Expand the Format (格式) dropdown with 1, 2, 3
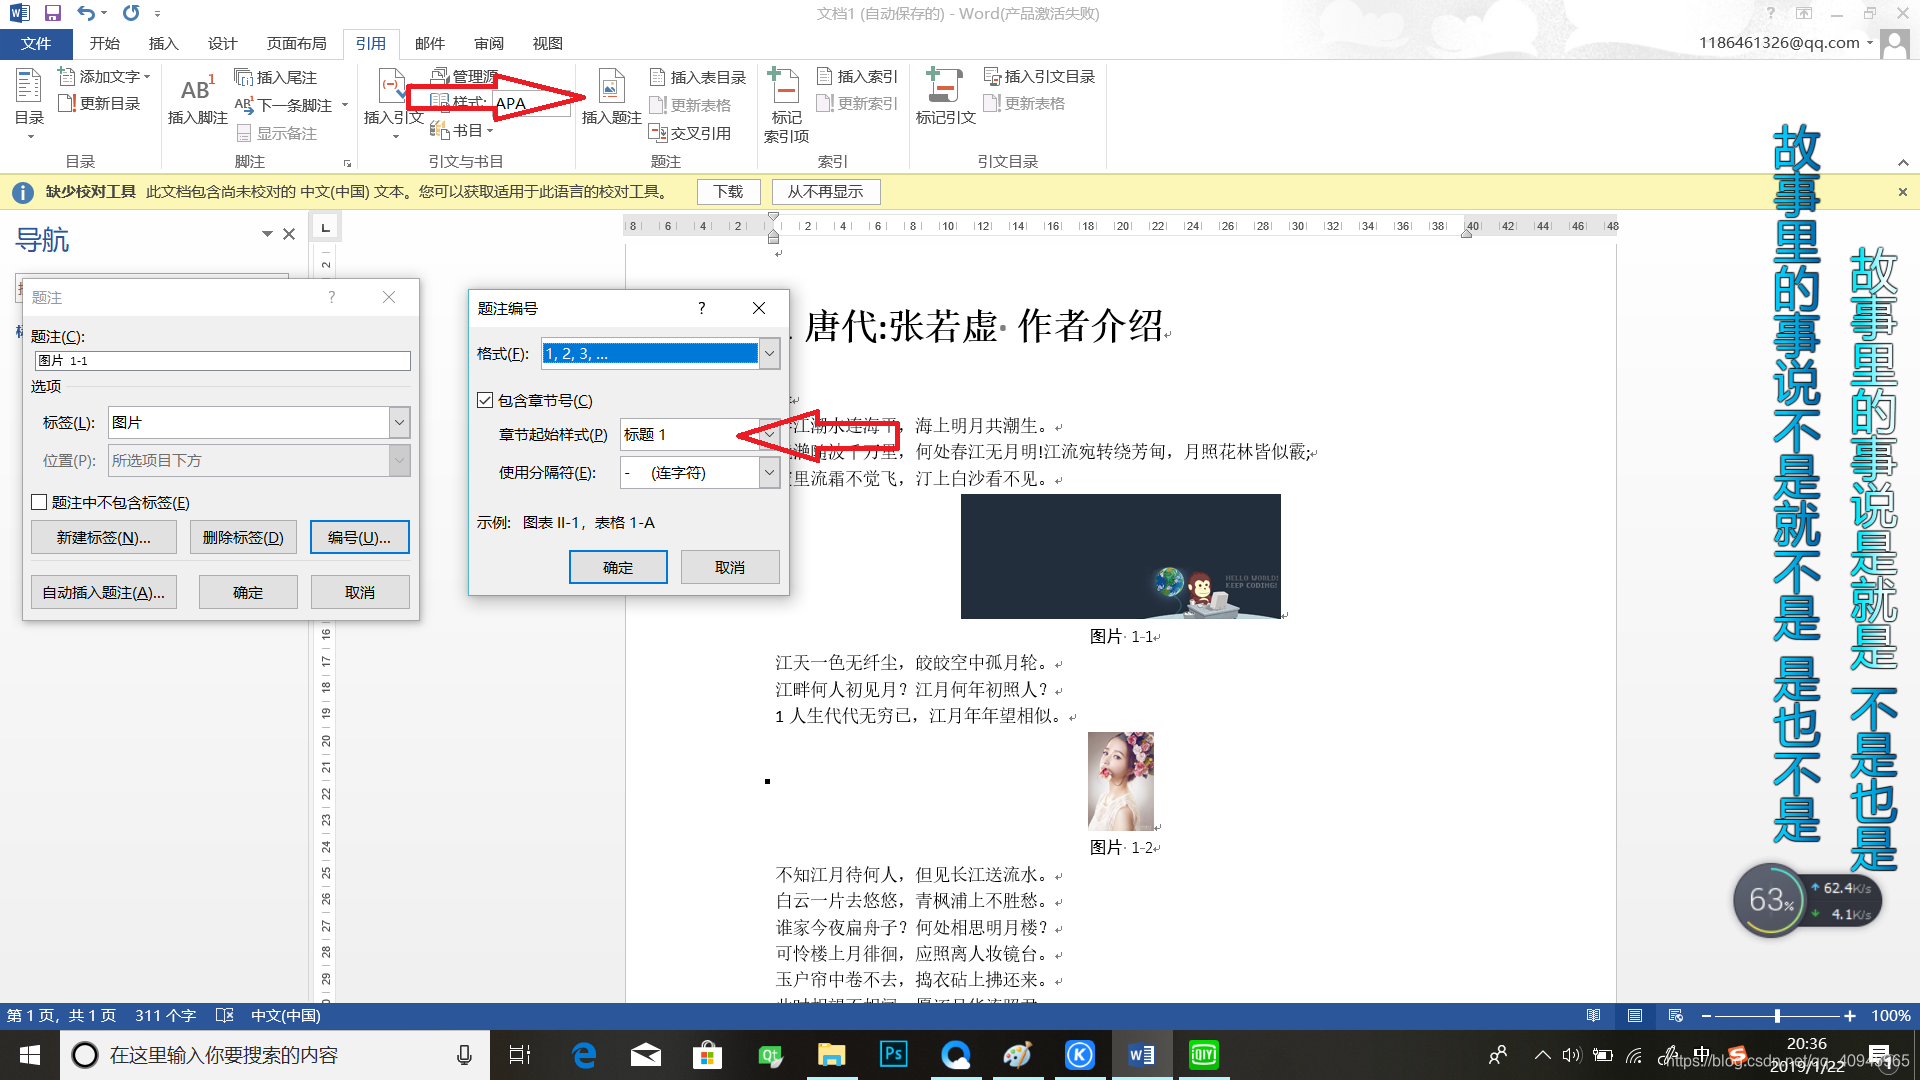Screen dimensions: 1920x1080 click(x=769, y=353)
